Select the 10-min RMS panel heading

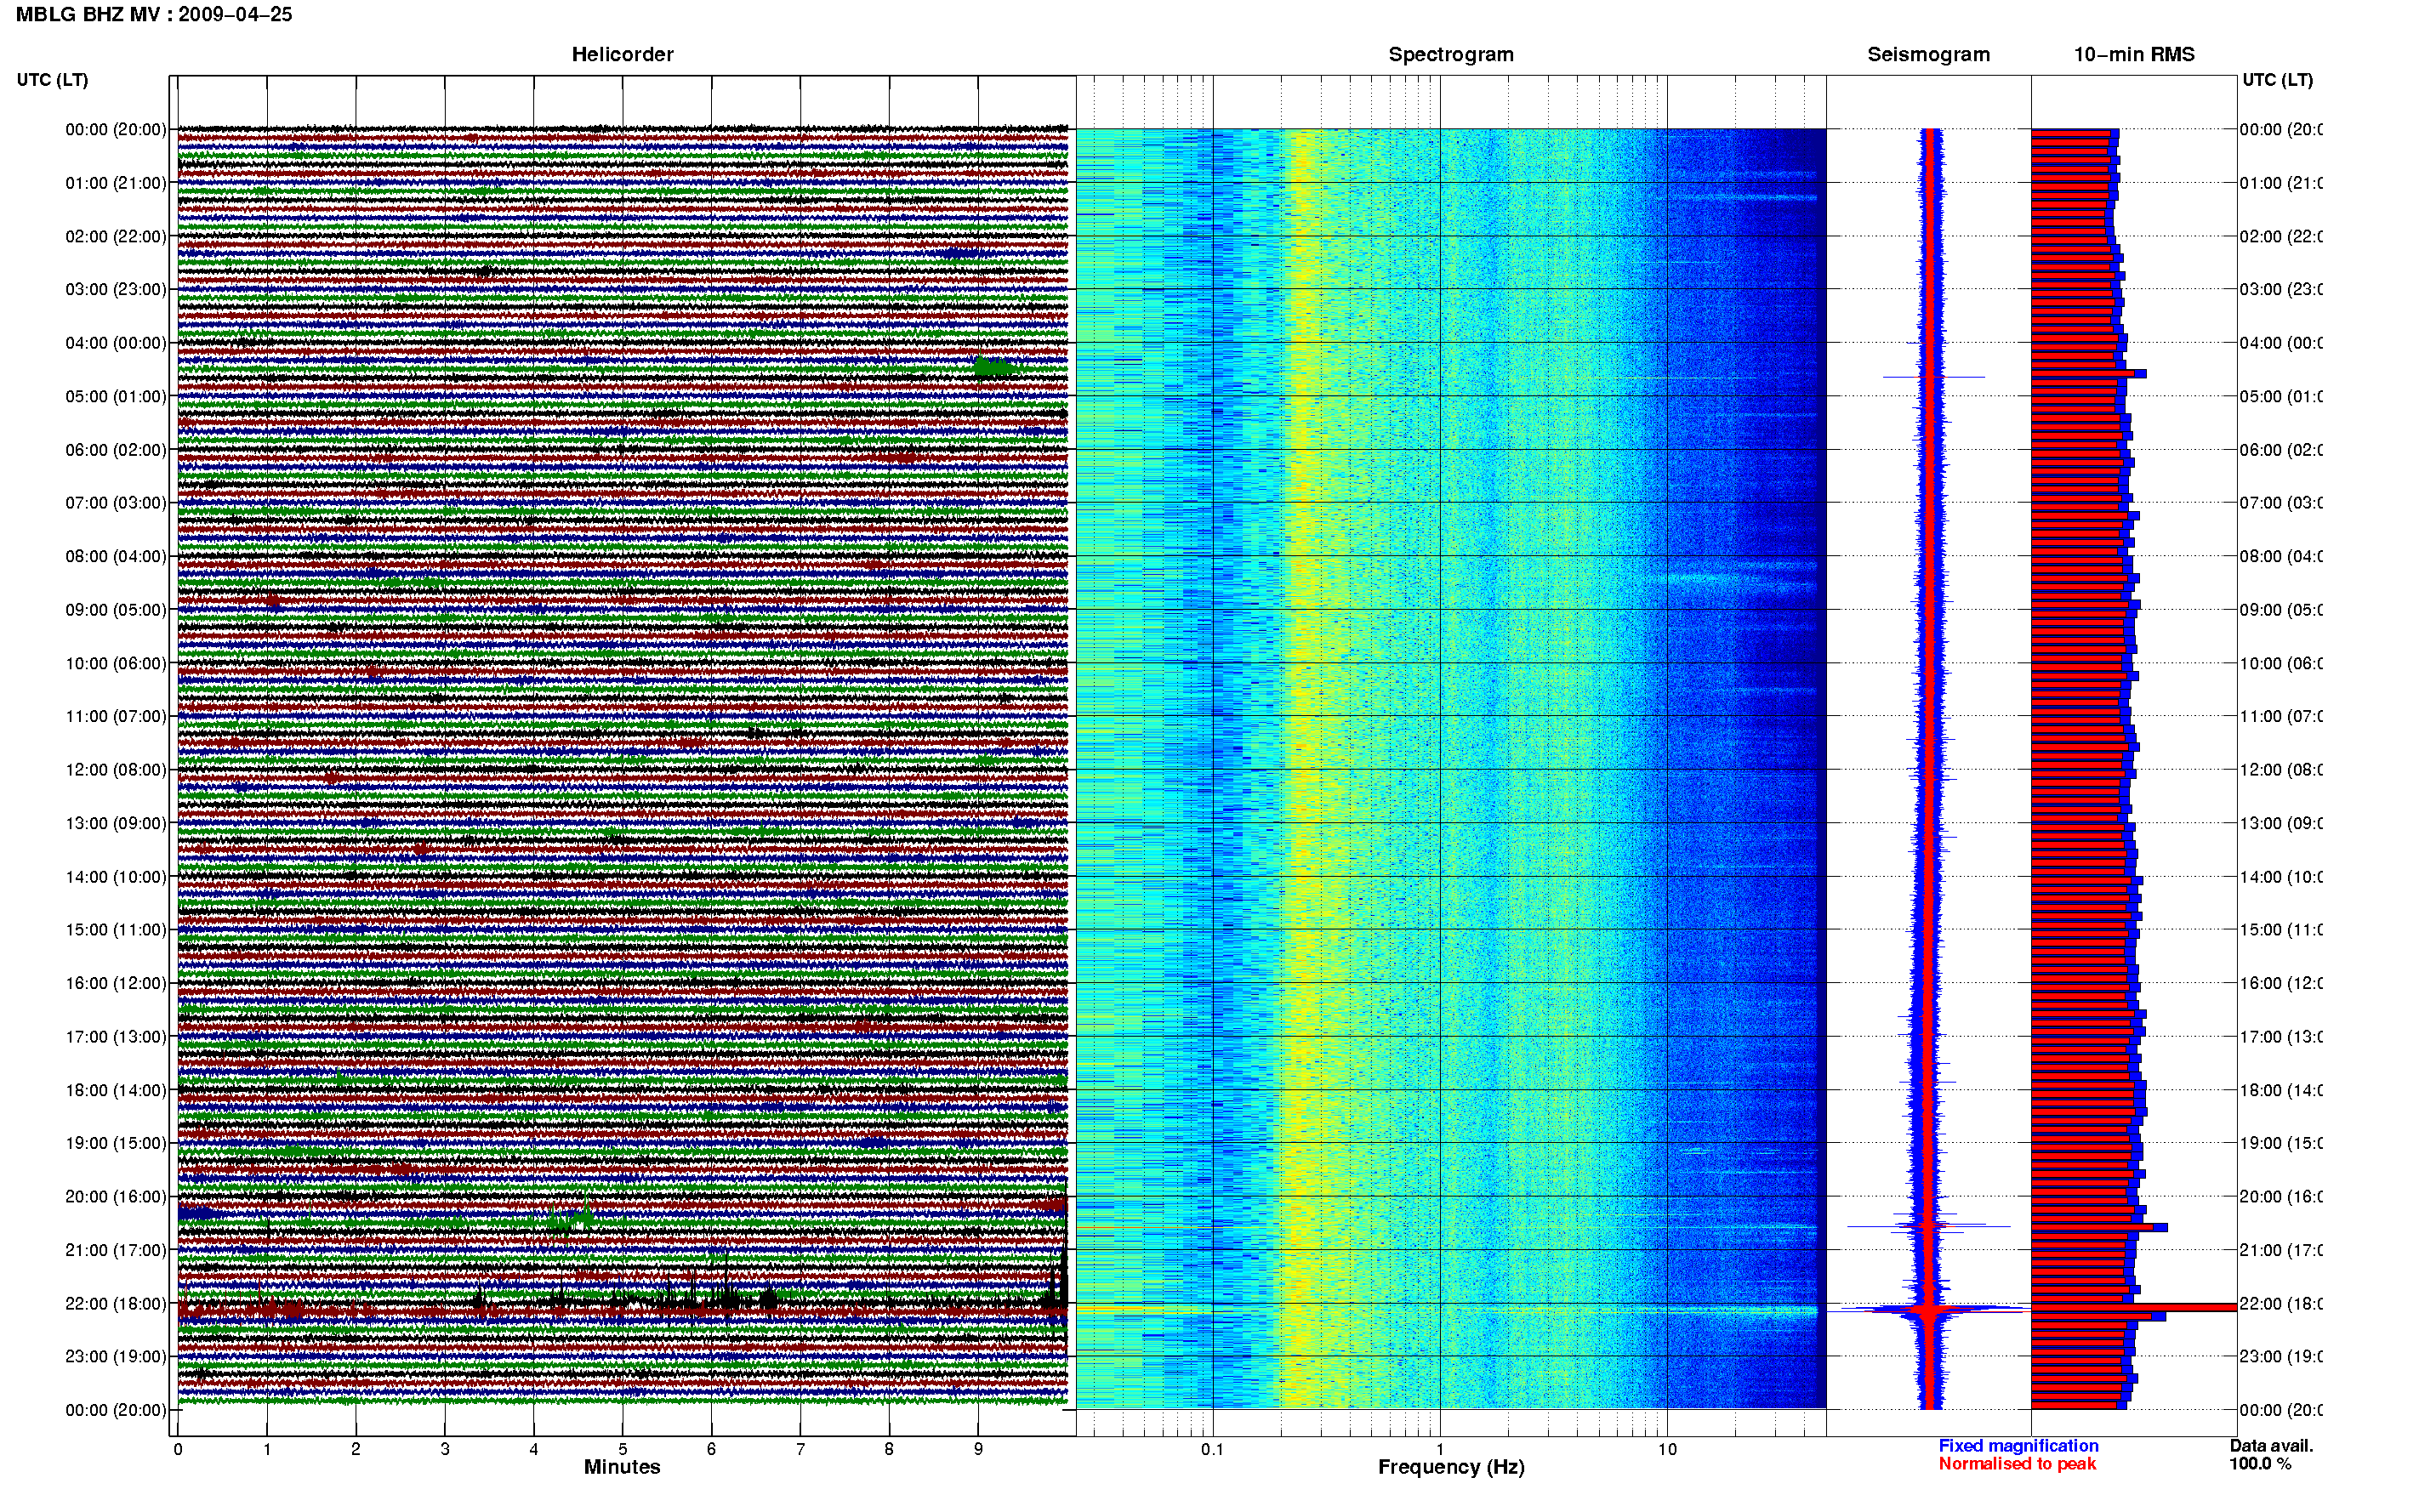pyautogui.click(x=2134, y=54)
